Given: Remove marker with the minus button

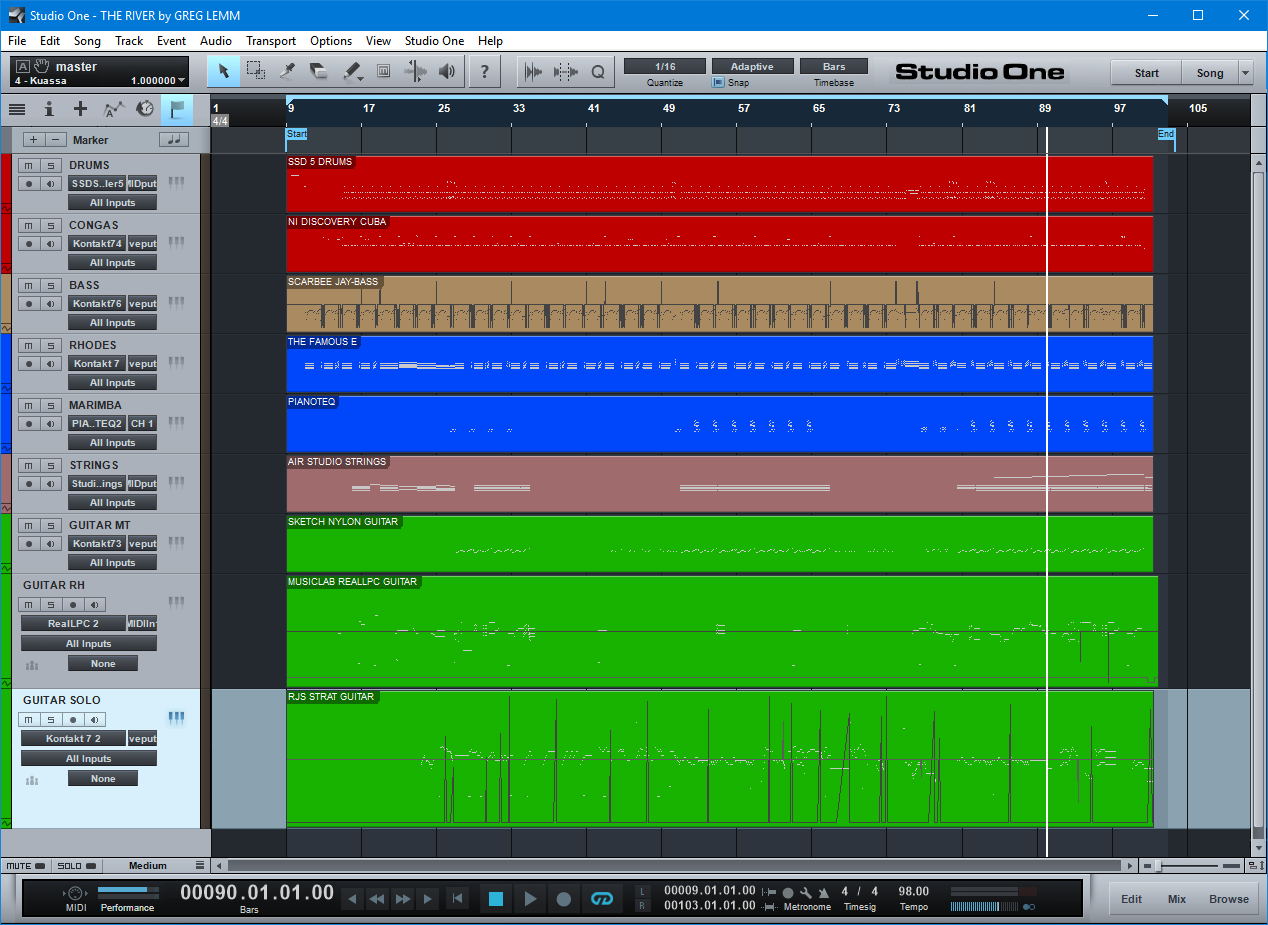Looking at the screenshot, I should pos(56,140).
